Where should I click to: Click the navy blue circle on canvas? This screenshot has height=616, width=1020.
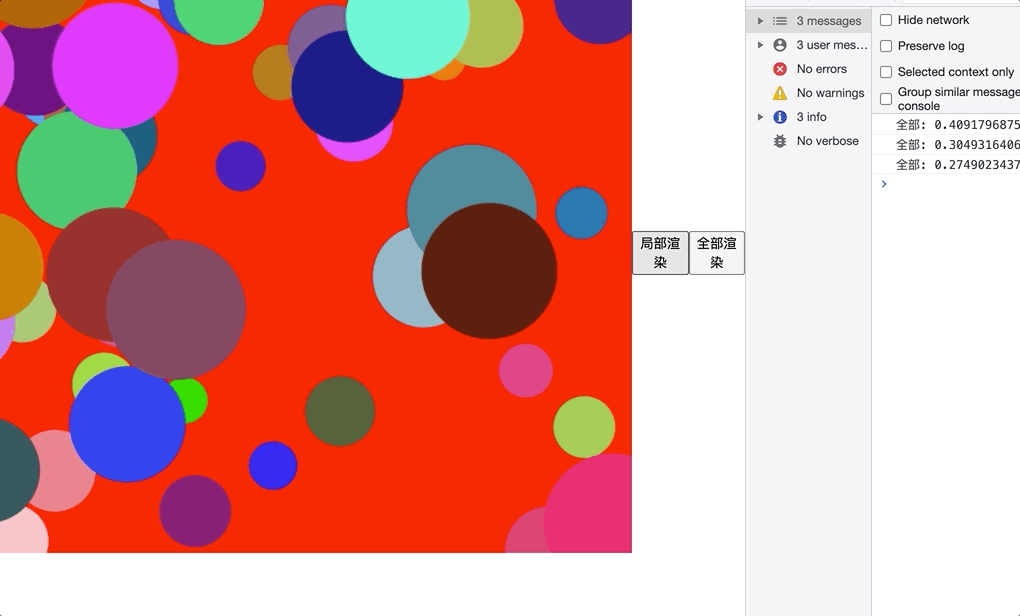coord(347,87)
